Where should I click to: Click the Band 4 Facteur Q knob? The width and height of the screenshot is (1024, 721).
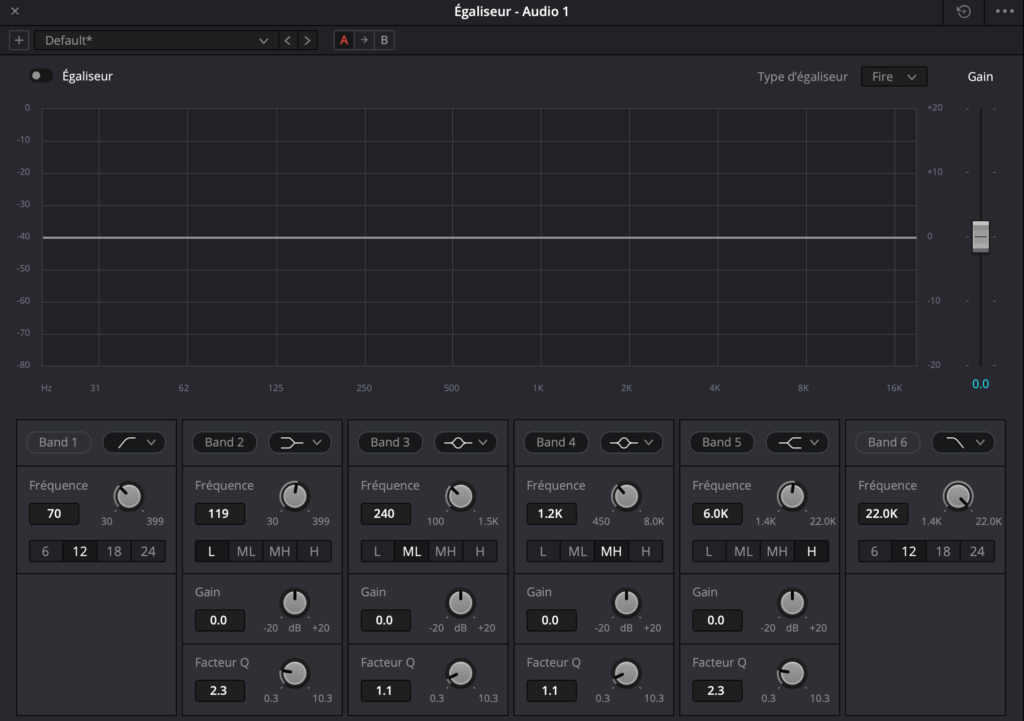tap(626, 673)
